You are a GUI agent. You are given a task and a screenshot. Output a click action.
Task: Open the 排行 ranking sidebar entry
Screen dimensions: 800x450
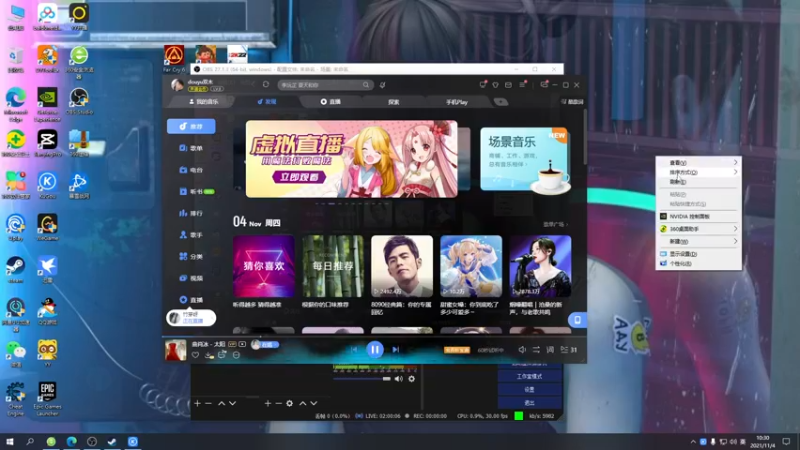click(x=191, y=213)
